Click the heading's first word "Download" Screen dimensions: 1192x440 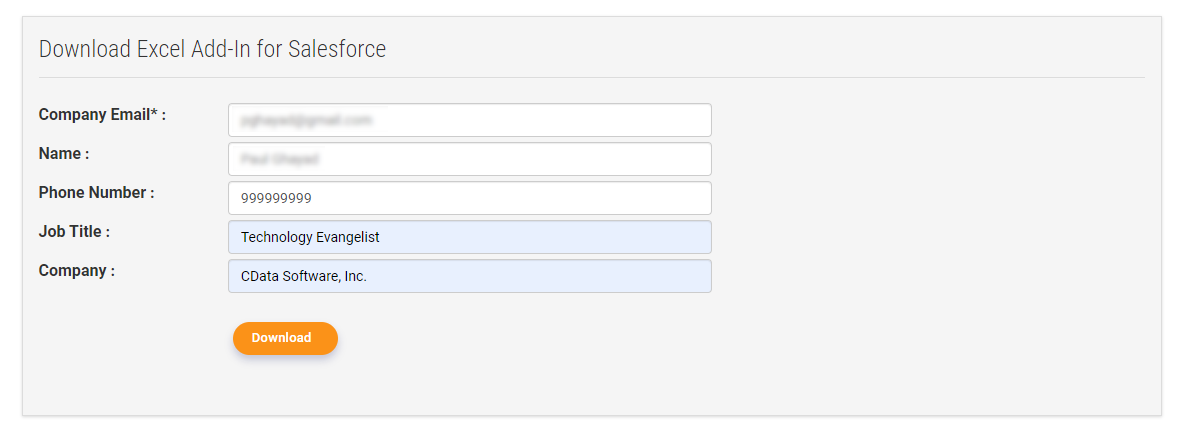tap(84, 49)
